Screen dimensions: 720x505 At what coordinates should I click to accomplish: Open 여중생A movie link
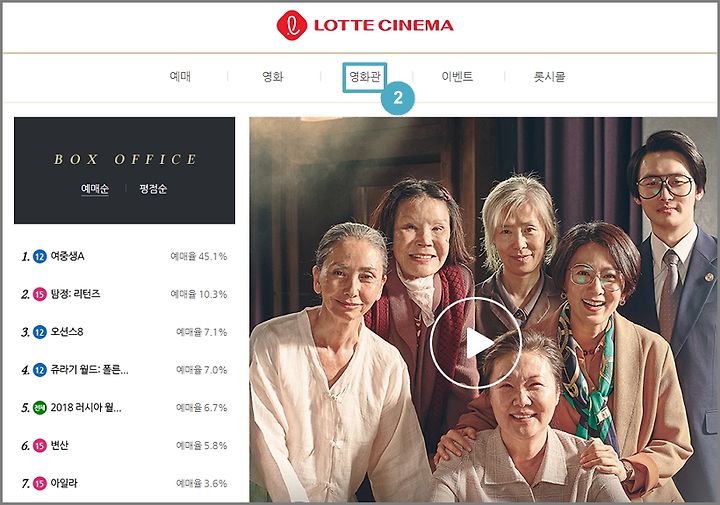point(67,256)
